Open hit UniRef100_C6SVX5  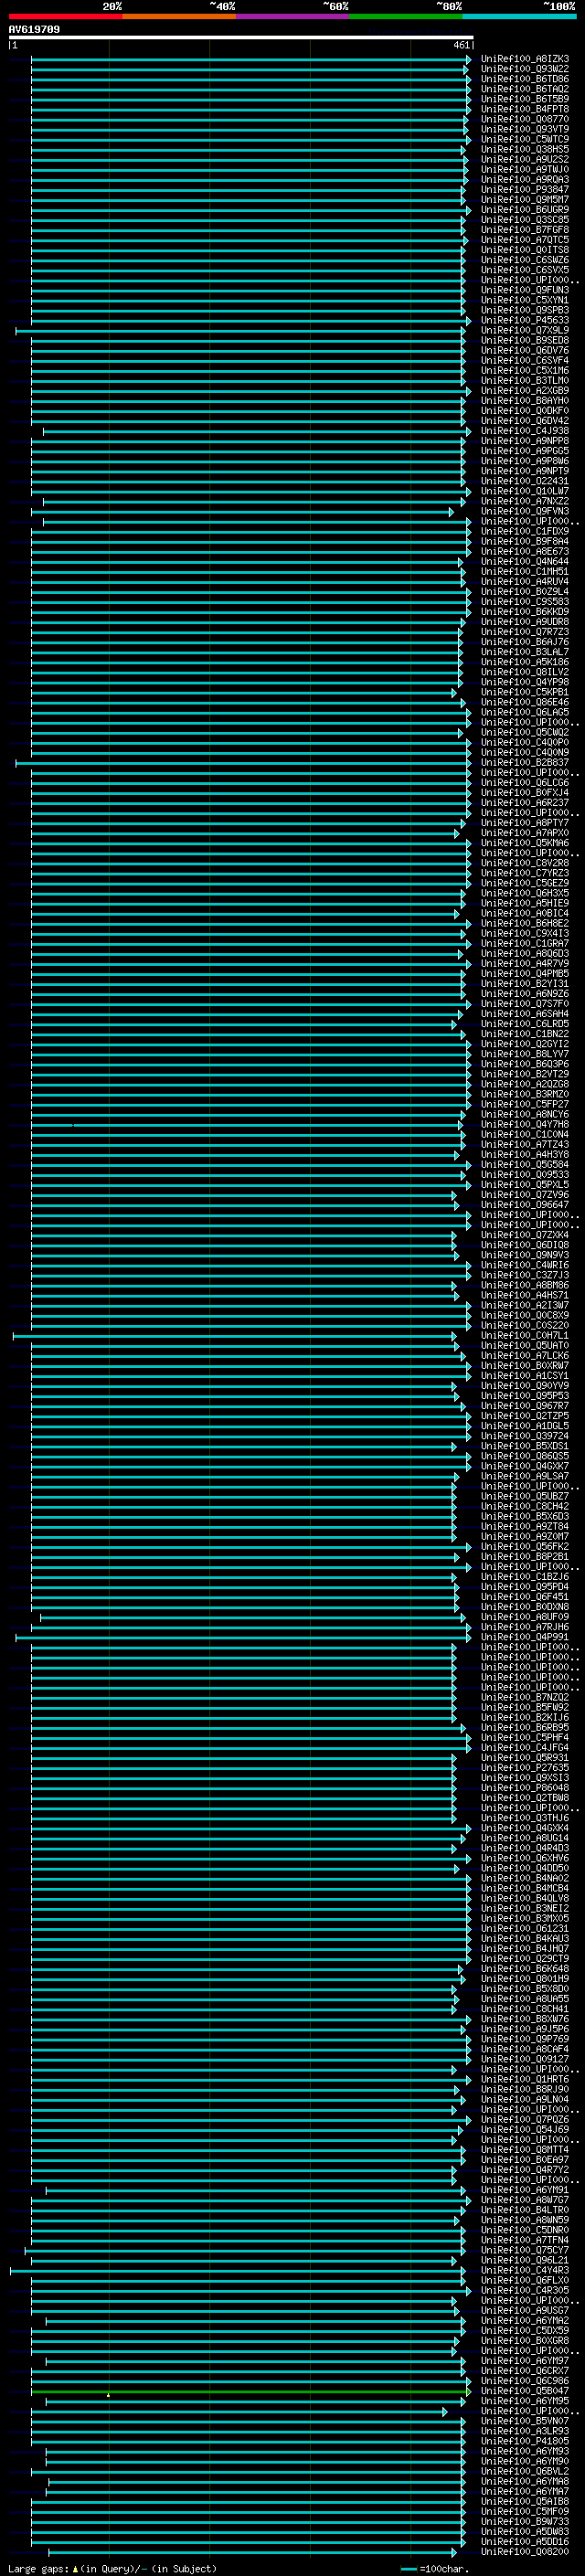coord(524,270)
